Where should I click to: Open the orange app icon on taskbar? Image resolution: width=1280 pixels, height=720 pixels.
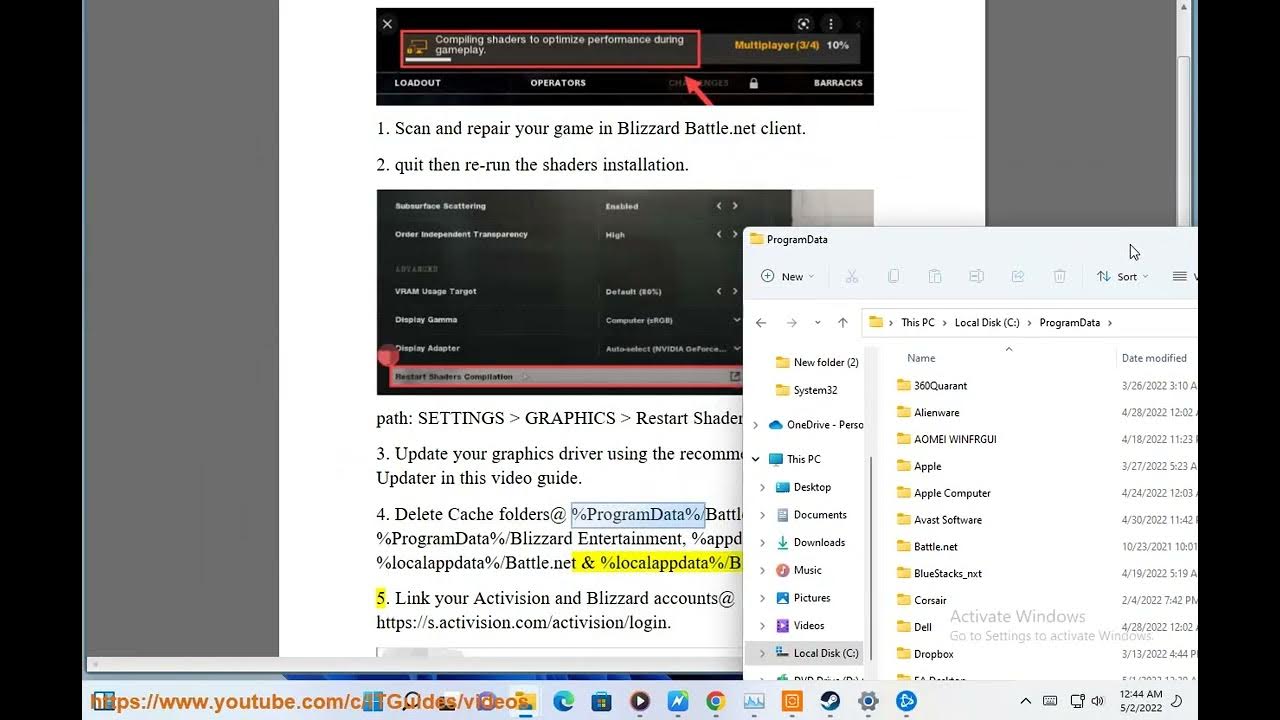791,701
